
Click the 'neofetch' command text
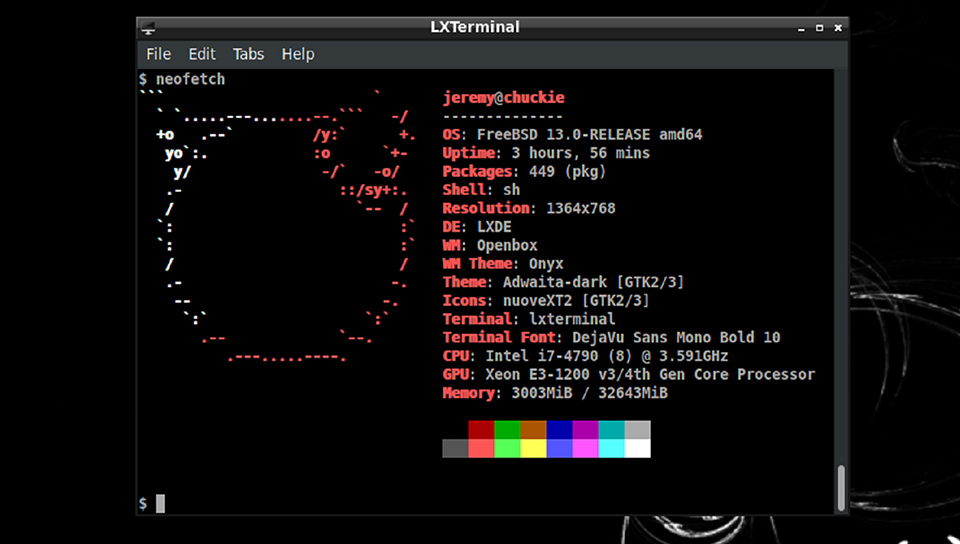coord(190,79)
